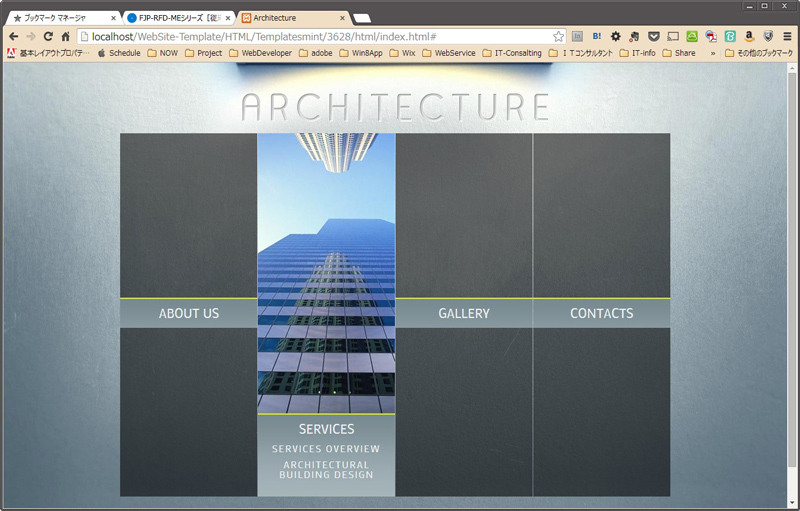Open the Share bookmark folder
800x511 pixels.
click(679, 53)
